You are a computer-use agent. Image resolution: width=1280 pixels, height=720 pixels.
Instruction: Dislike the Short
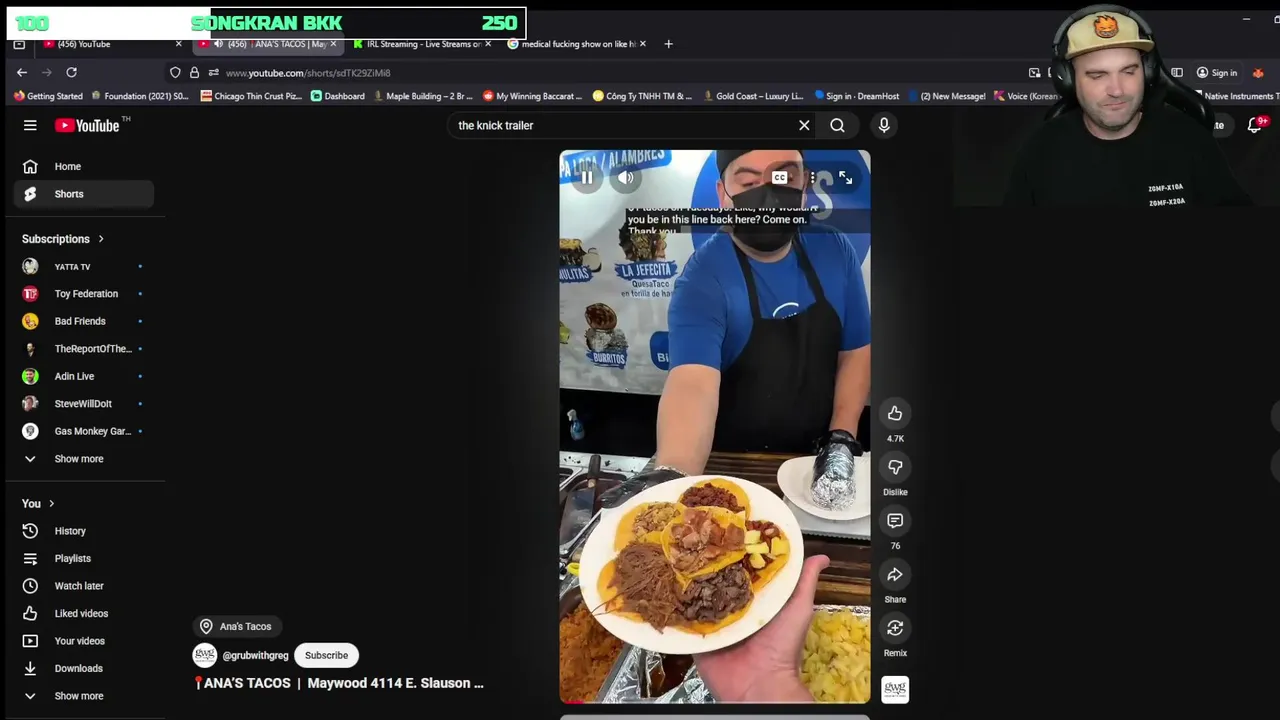895,467
